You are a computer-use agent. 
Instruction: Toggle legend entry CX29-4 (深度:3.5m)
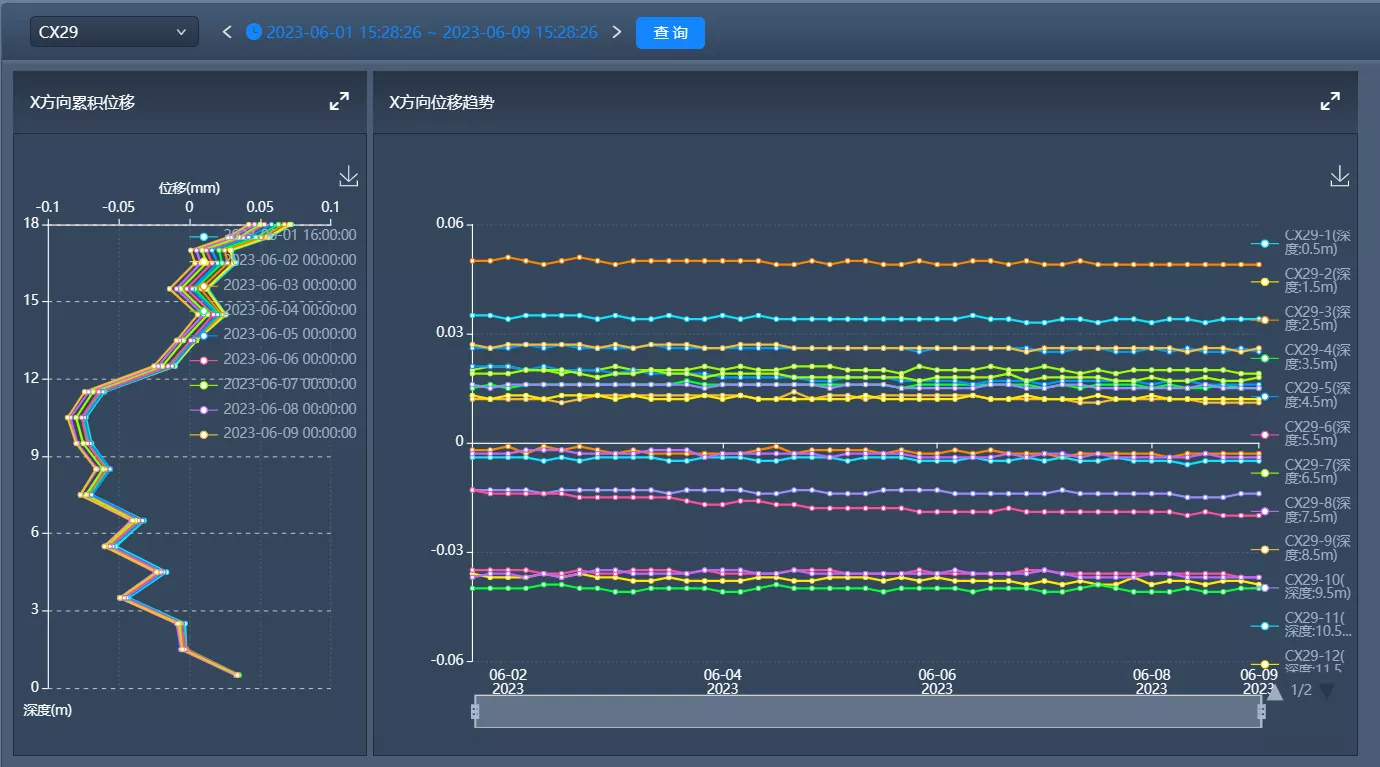point(1302,357)
